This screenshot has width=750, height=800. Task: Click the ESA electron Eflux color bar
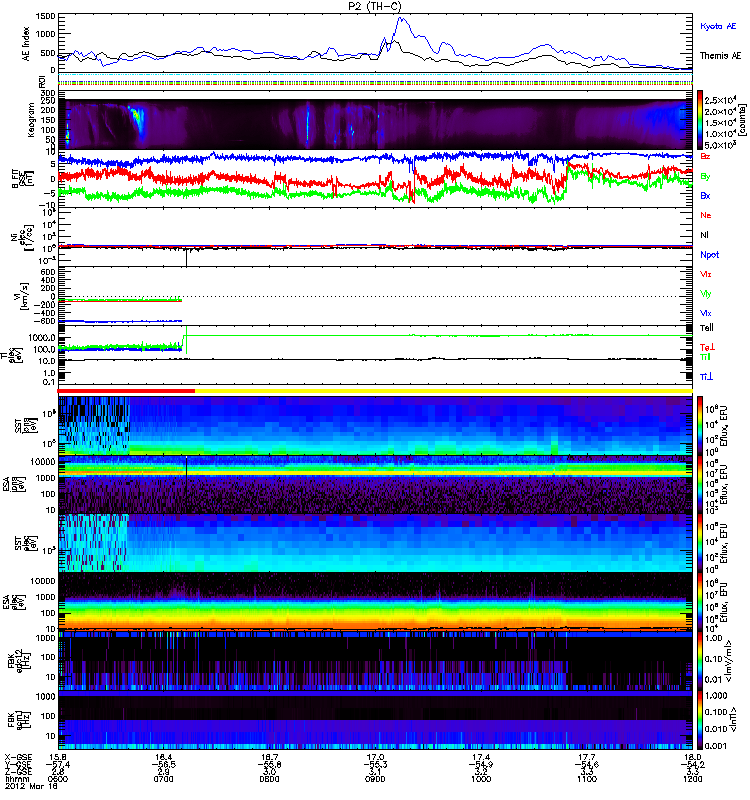coord(701,602)
